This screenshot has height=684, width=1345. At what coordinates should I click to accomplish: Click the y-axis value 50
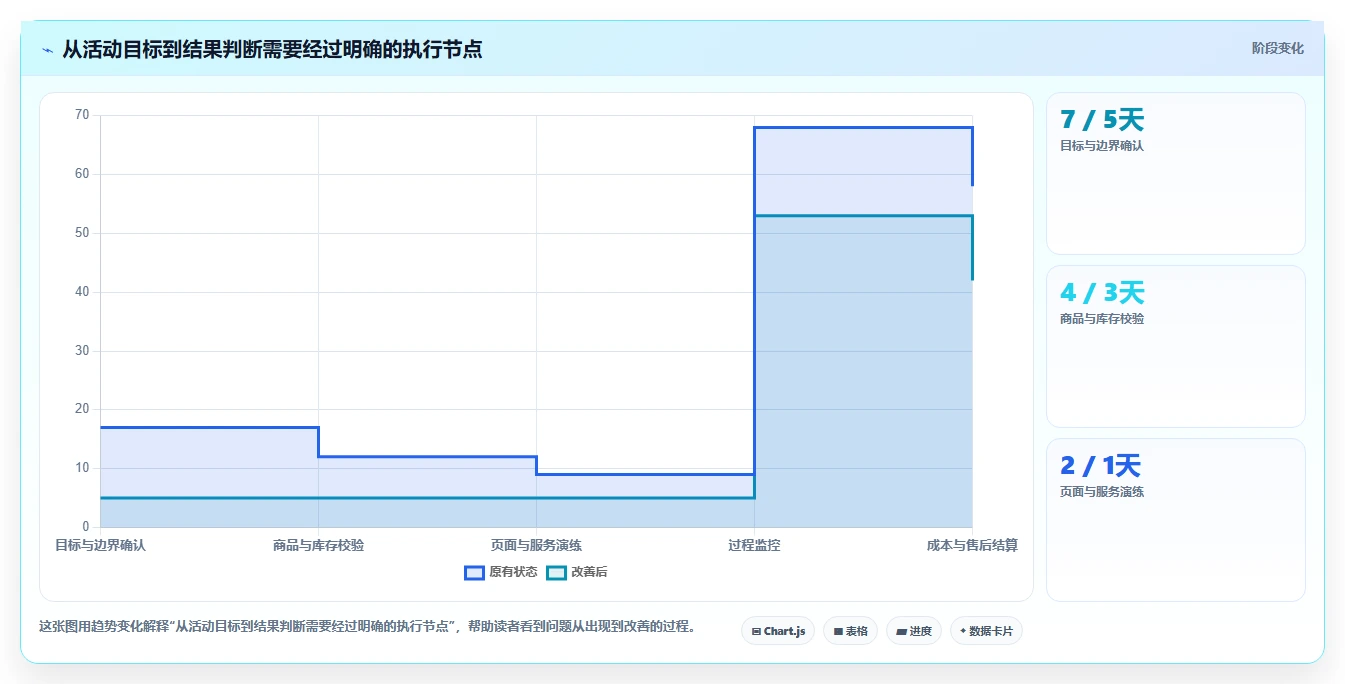click(x=82, y=233)
